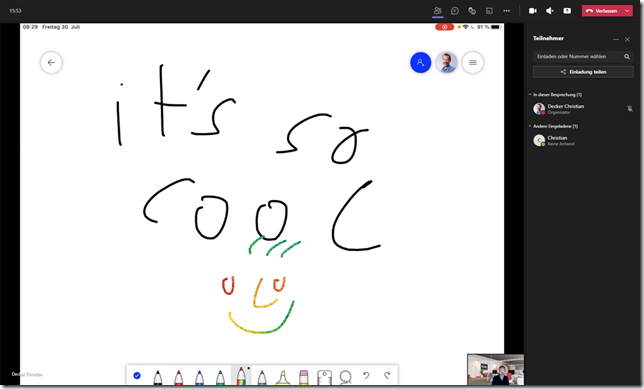Select the rainbow pen tool
This screenshot has width=644, height=389.
(241, 376)
